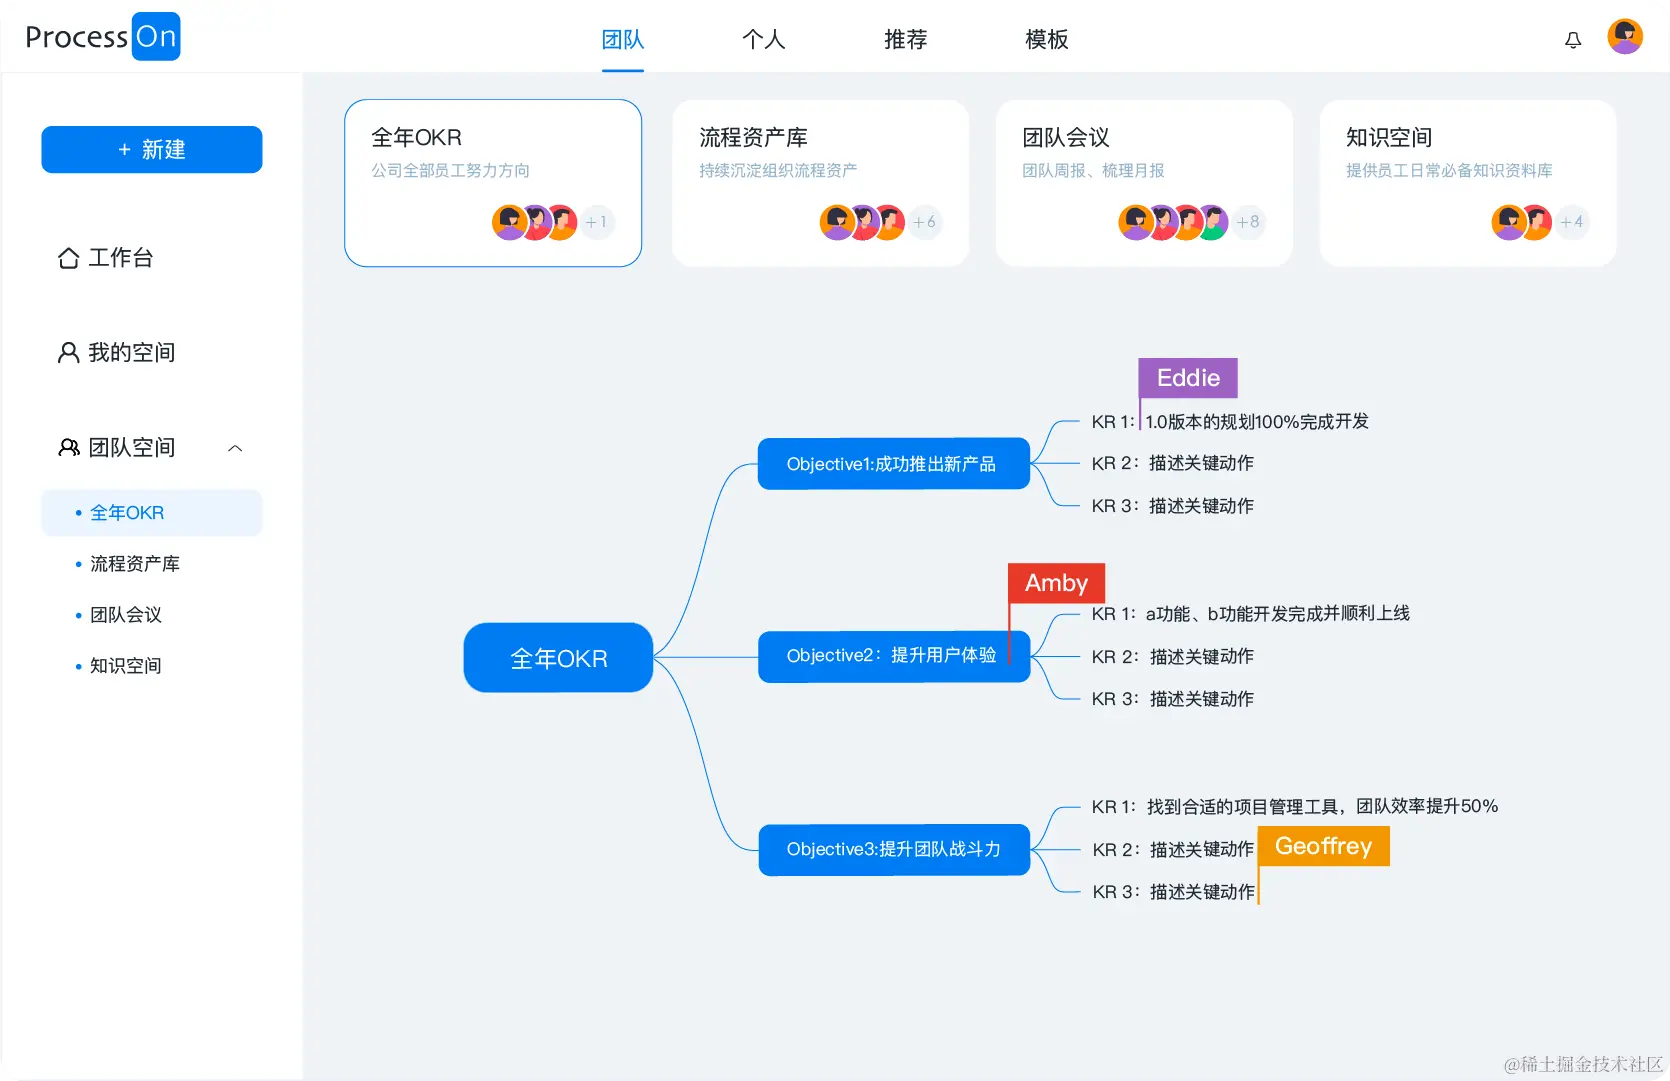
Task: Show the +8 collaborators on 团队会议 card
Action: (x=1248, y=222)
